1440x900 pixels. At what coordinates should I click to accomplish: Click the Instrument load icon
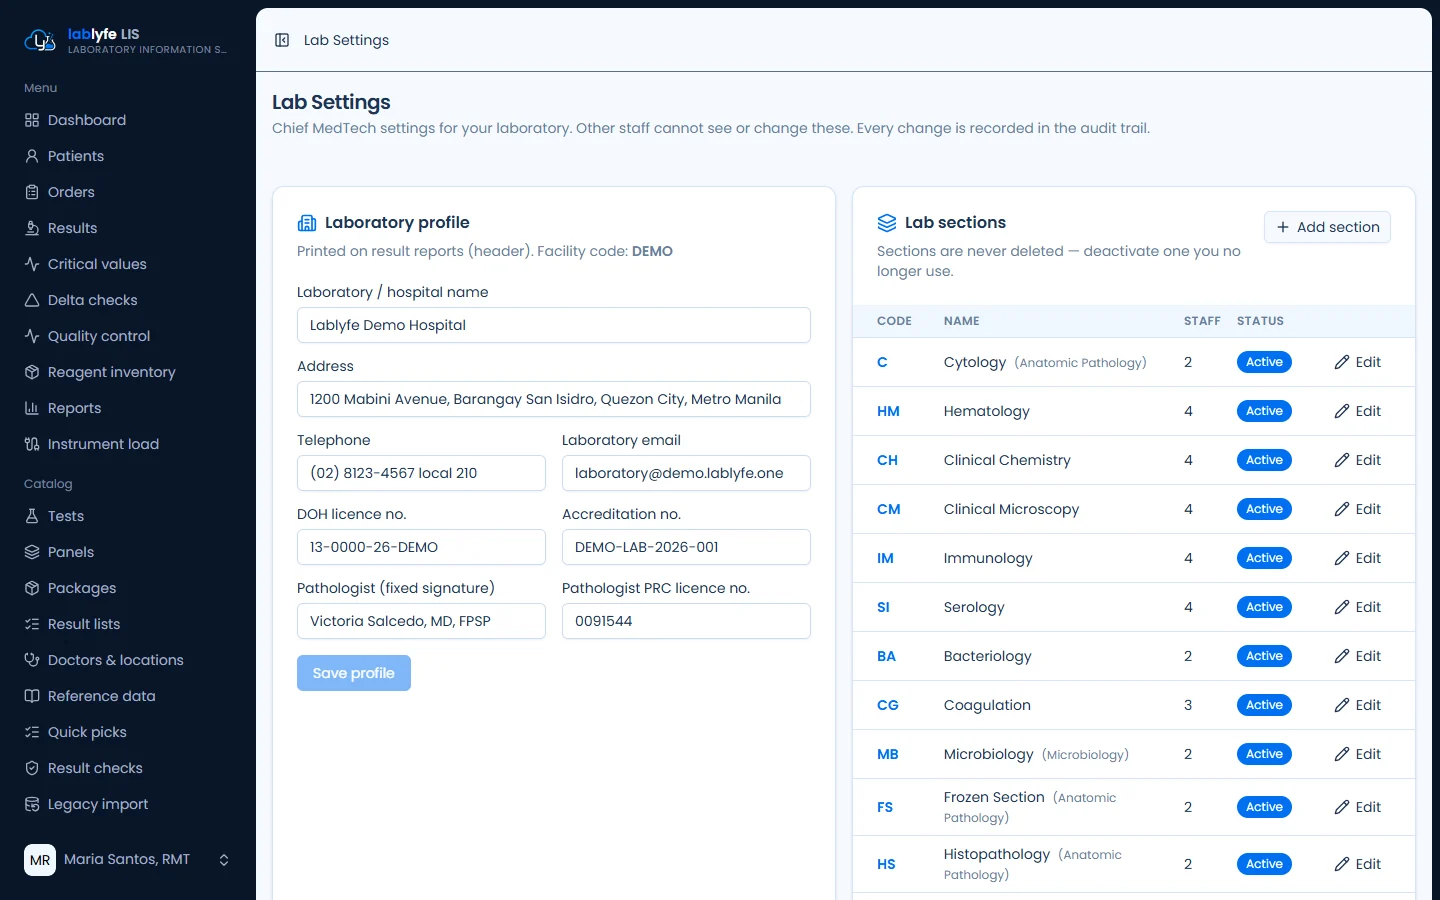tap(32, 444)
